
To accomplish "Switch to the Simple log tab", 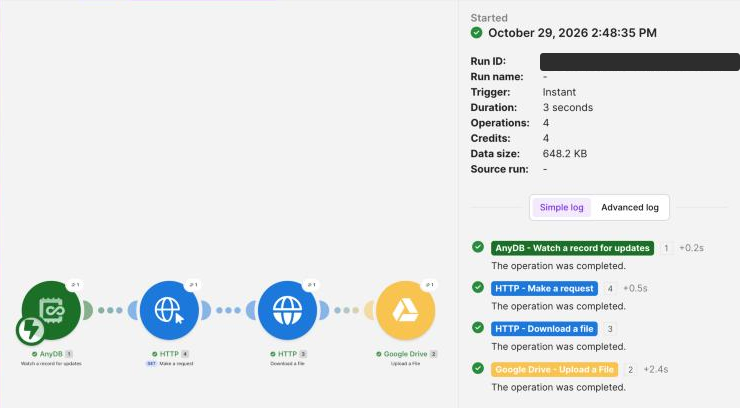I will point(562,208).
